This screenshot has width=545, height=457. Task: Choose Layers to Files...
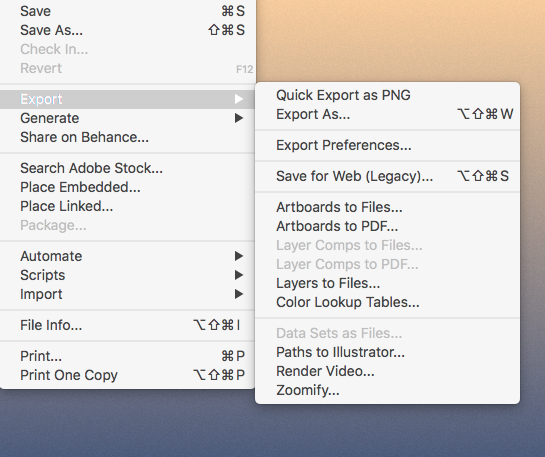[388, 283]
